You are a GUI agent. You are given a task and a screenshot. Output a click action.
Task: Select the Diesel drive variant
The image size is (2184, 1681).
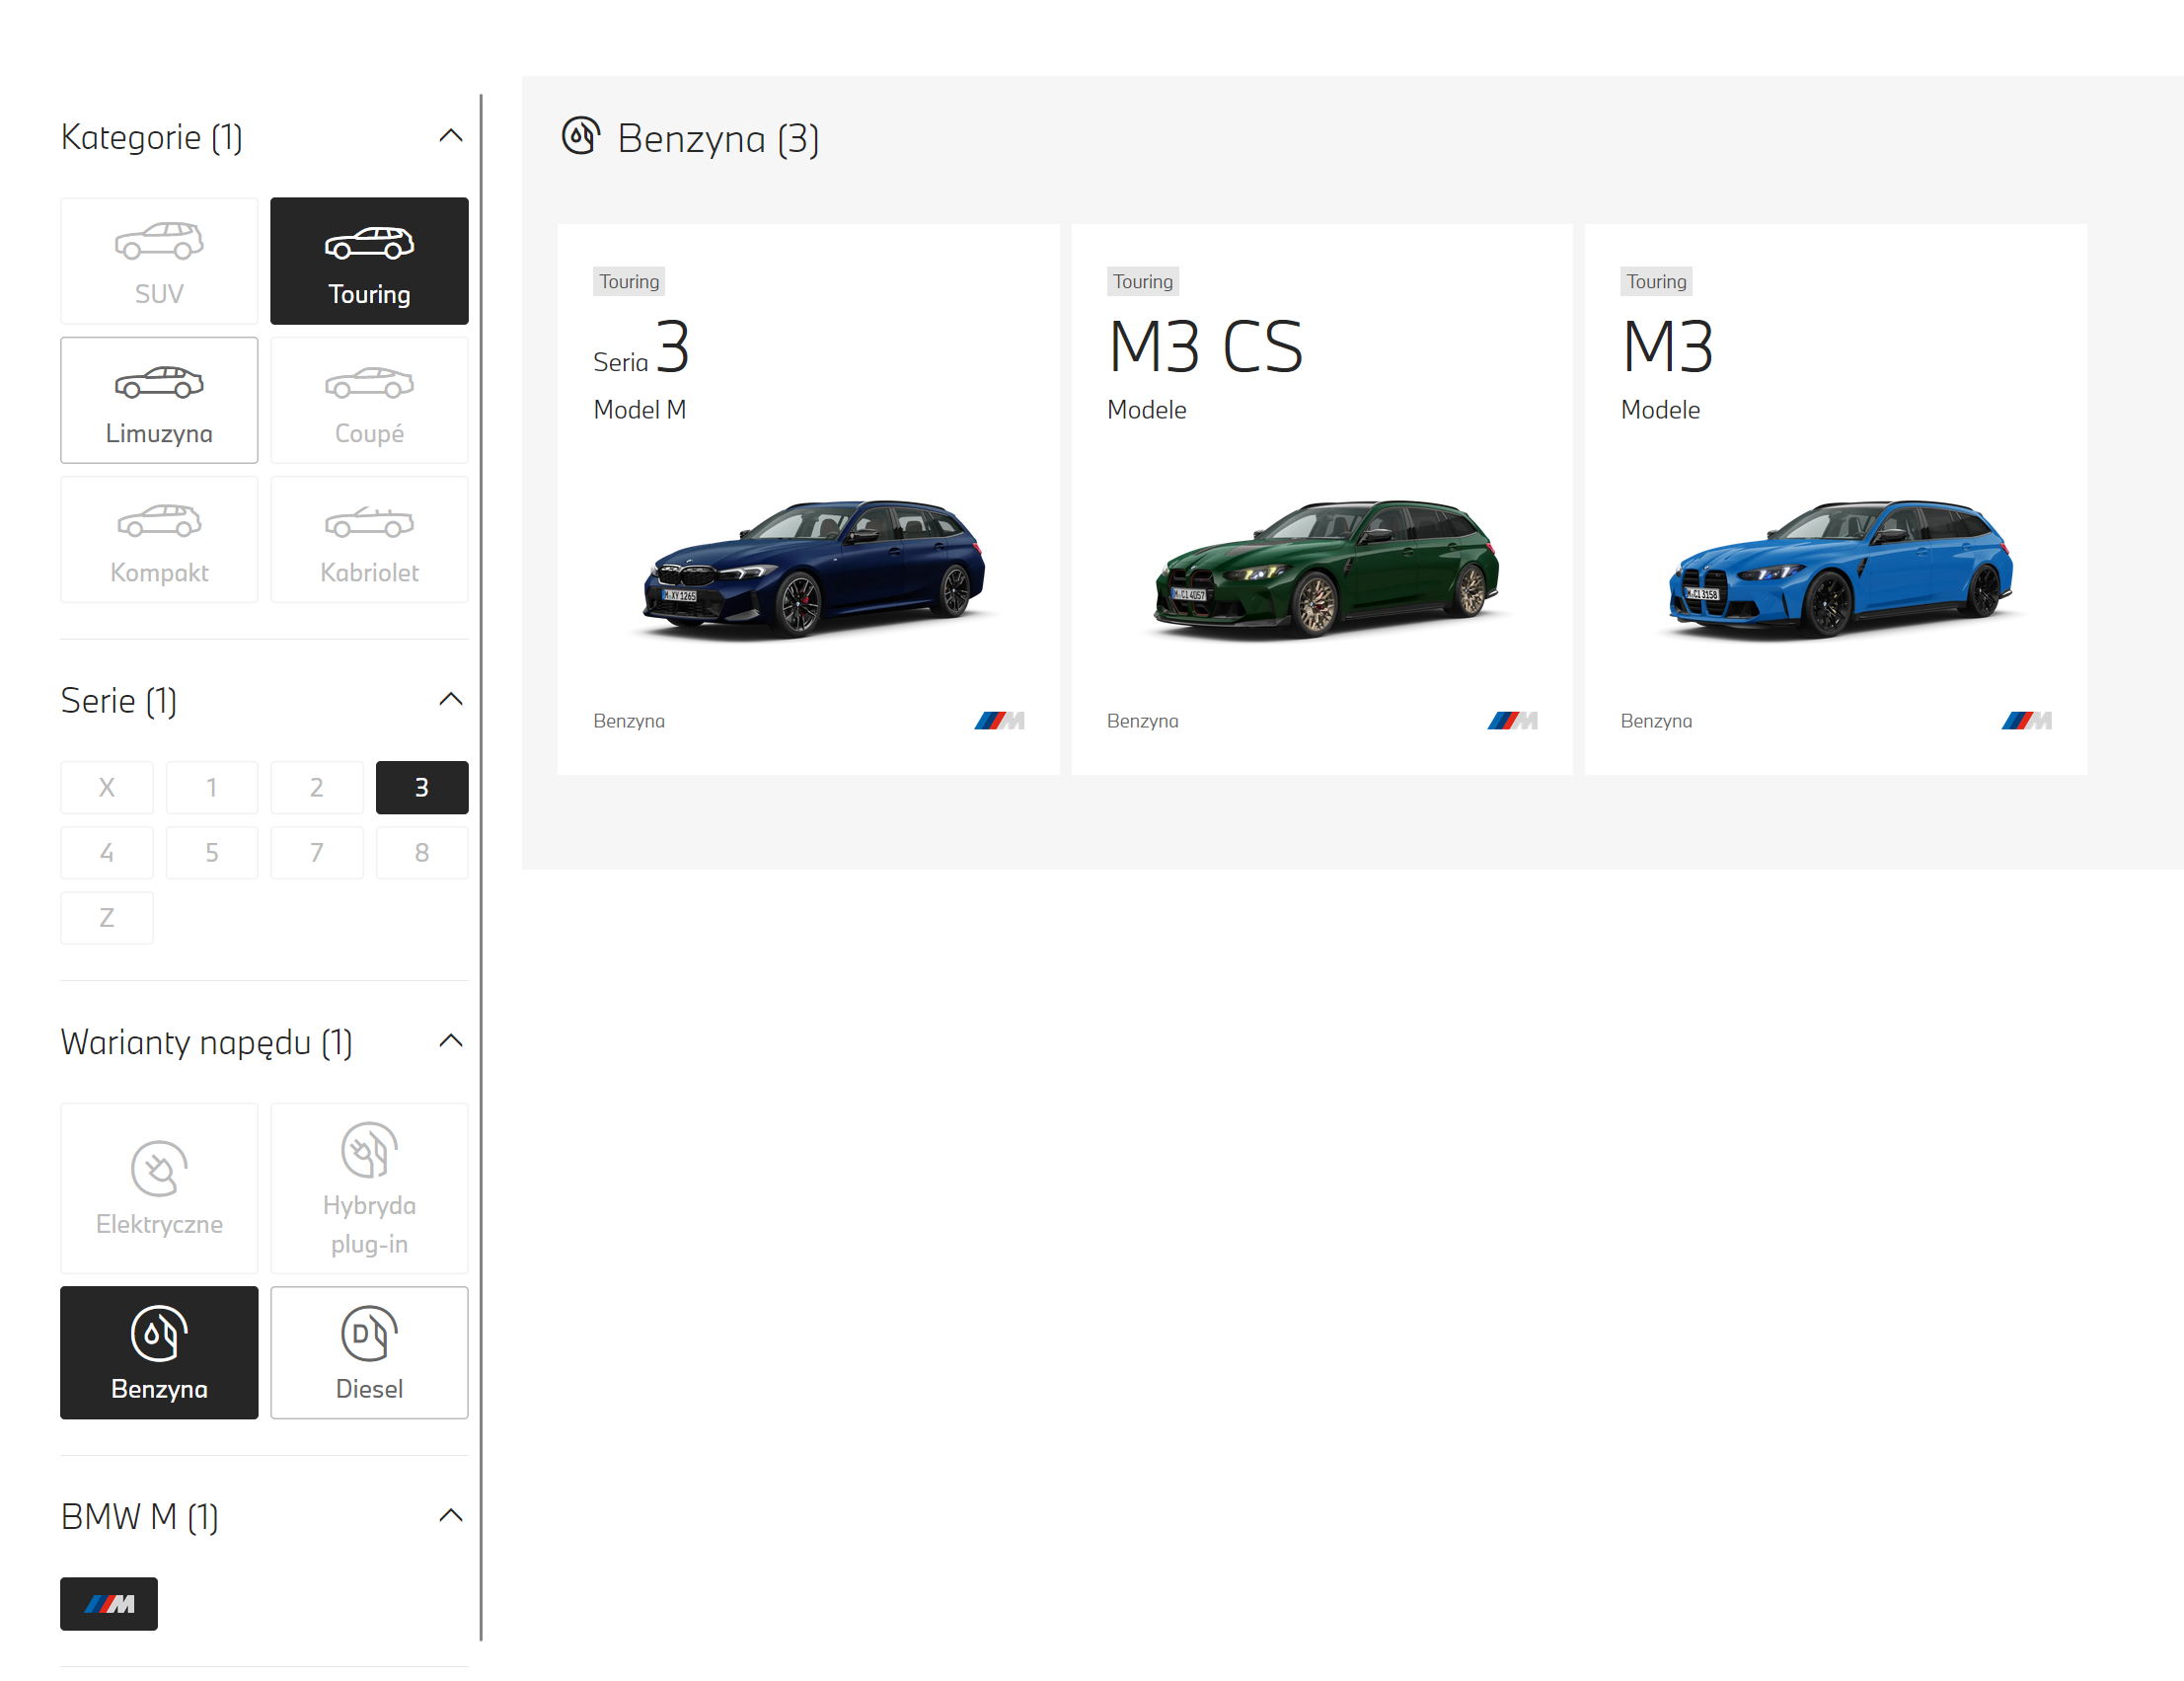(x=369, y=1352)
